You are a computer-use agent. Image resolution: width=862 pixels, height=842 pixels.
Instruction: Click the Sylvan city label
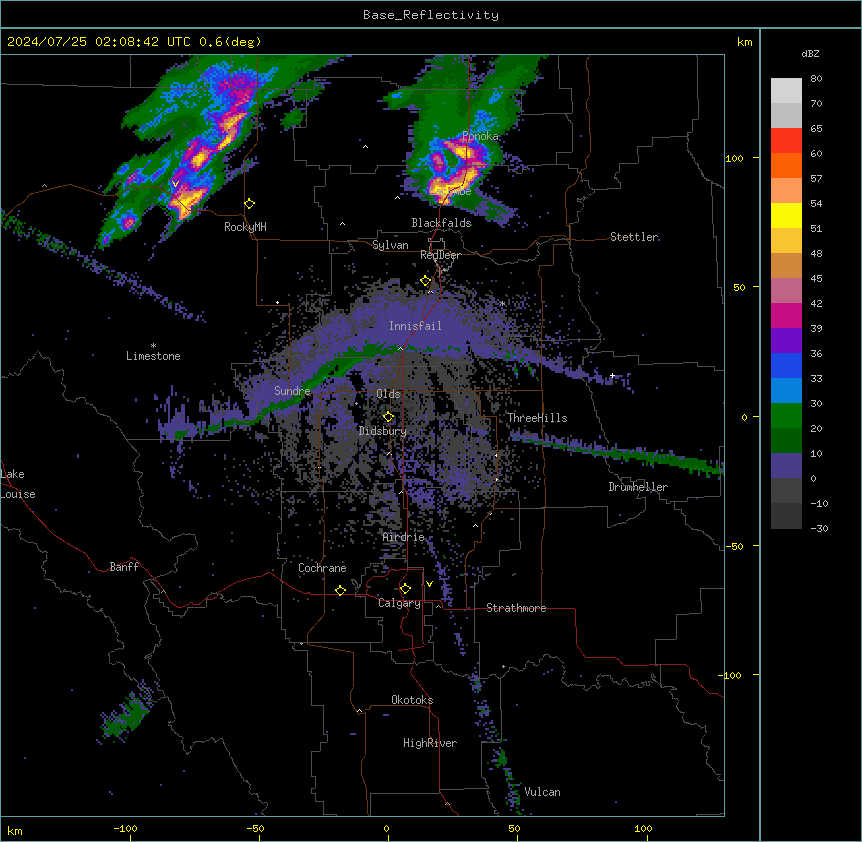coord(390,245)
